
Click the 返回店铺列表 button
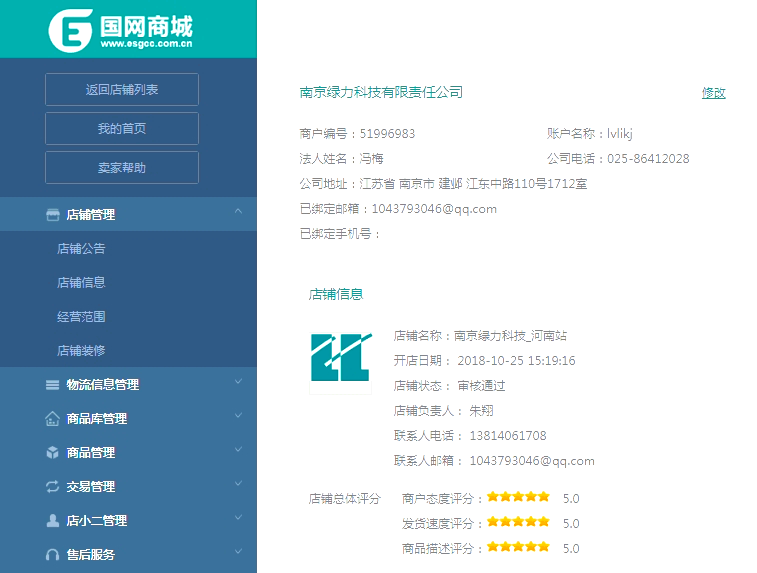pos(122,89)
